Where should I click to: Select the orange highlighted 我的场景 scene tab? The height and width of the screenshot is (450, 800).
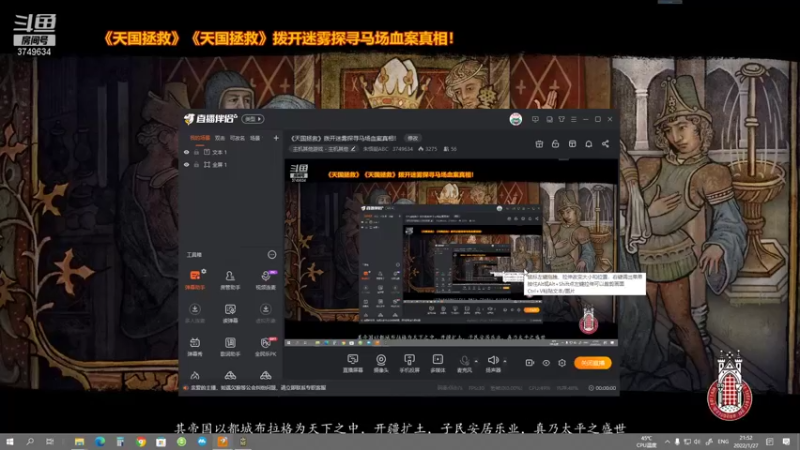(x=199, y=138)
